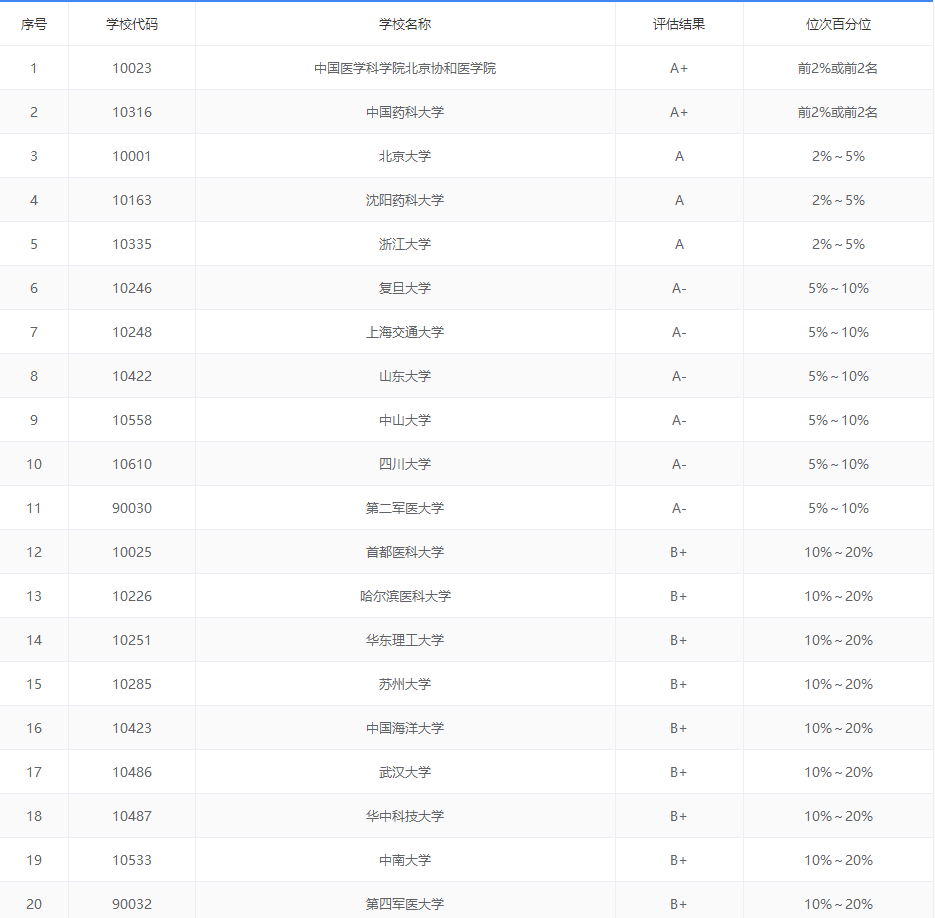
Task: Click the 序号 column header
Action: pyautogui.click(x=34, y=24)
